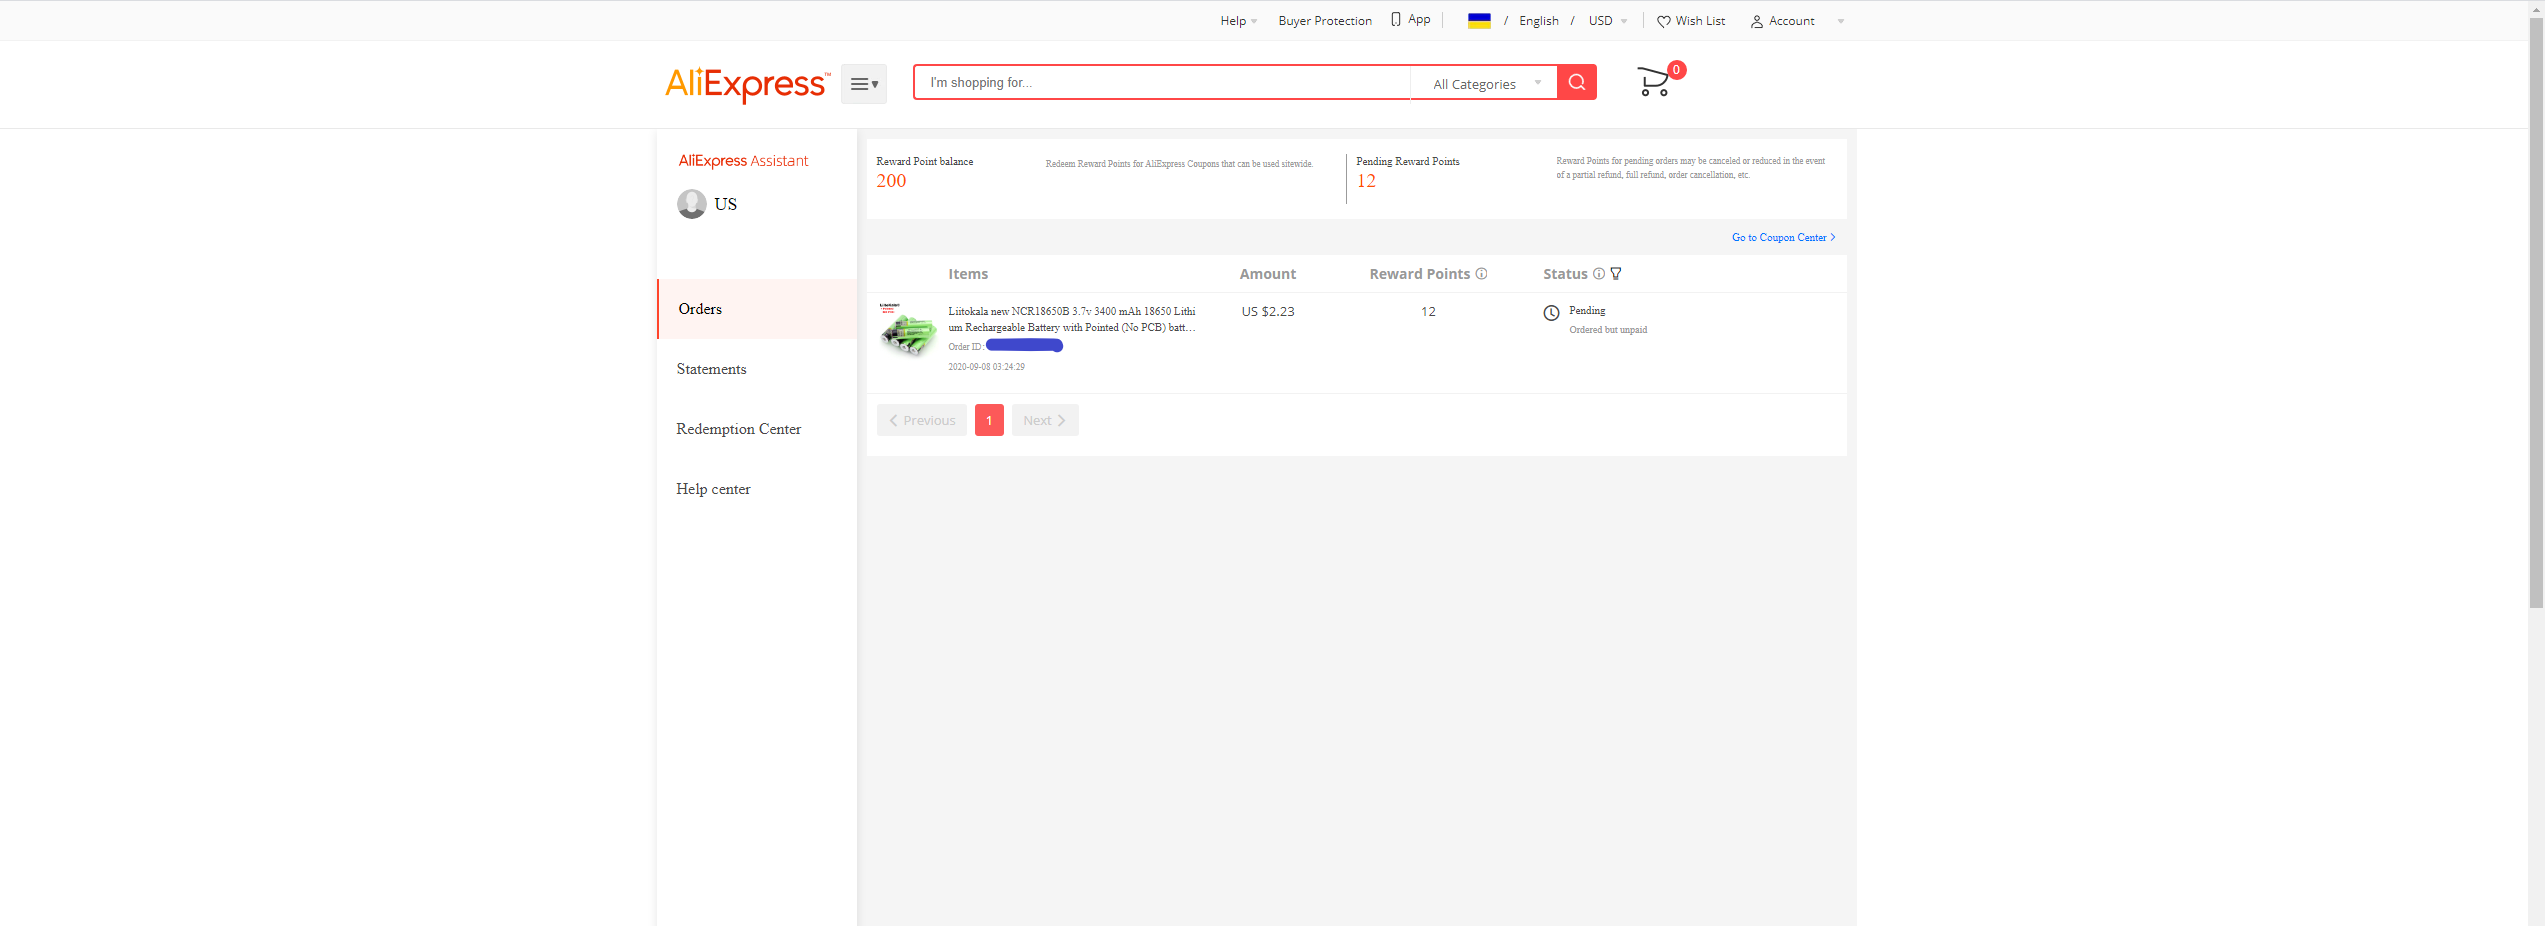
Task: Click the Status column info icon
Action: 1599,274
